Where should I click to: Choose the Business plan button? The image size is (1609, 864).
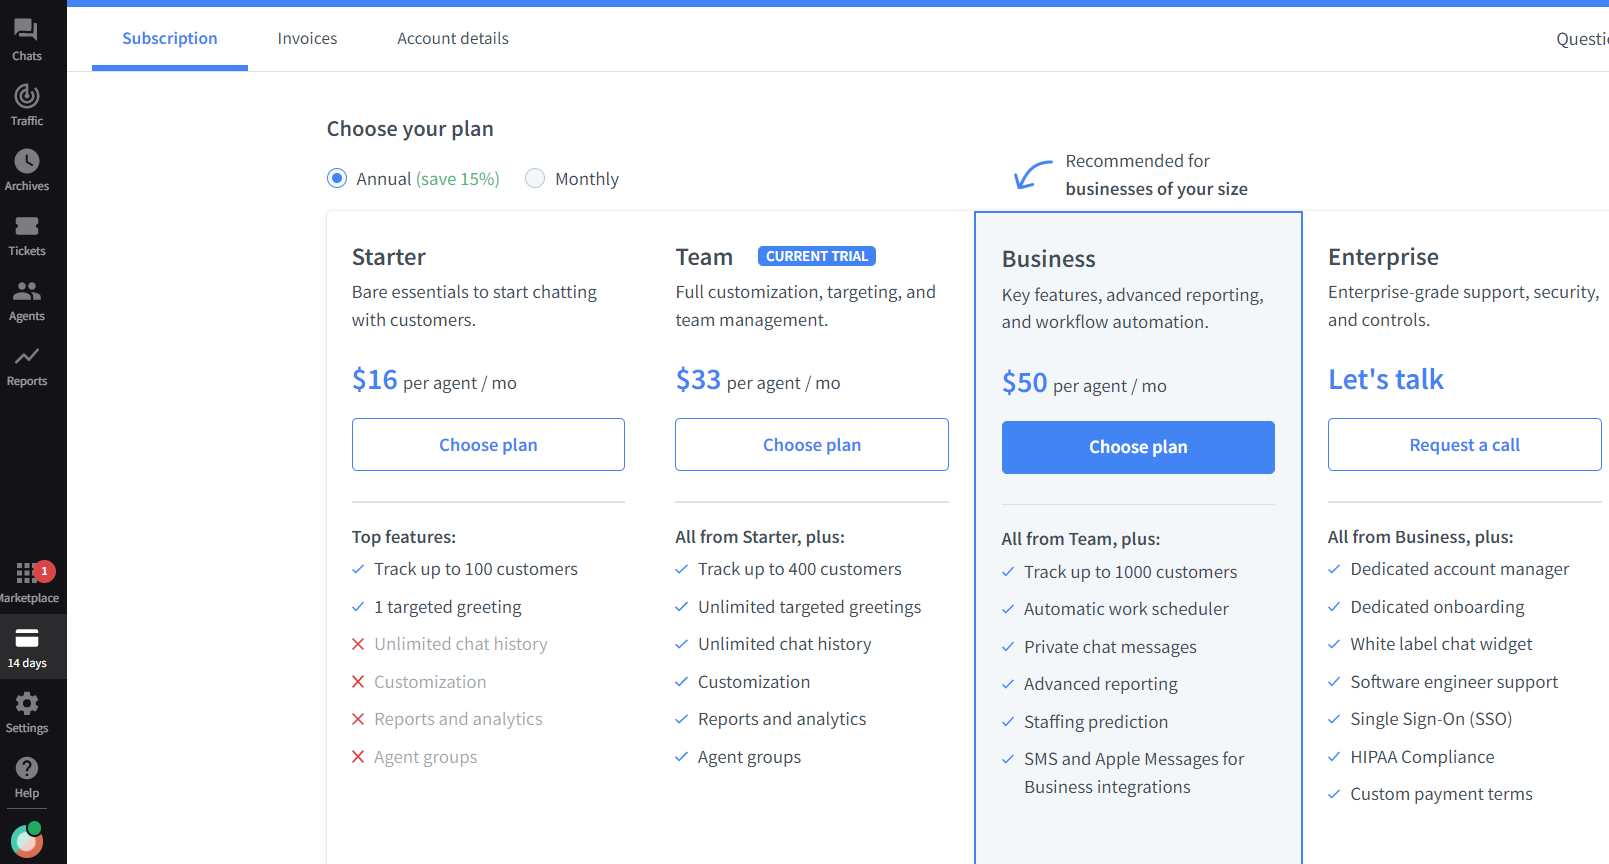coord(1138,447)
